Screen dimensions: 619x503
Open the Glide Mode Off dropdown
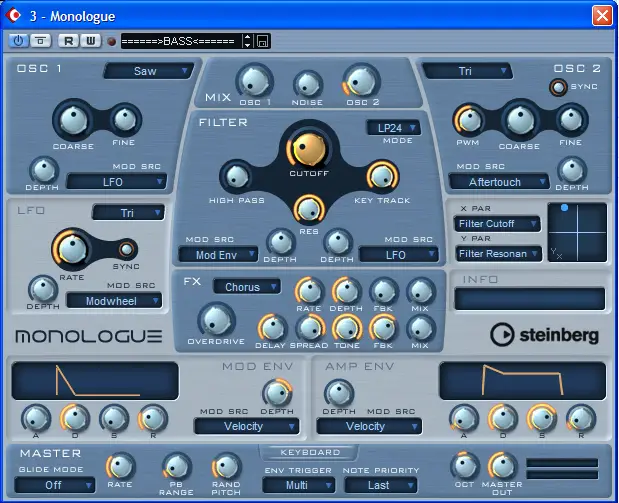[x=55, y=485]
